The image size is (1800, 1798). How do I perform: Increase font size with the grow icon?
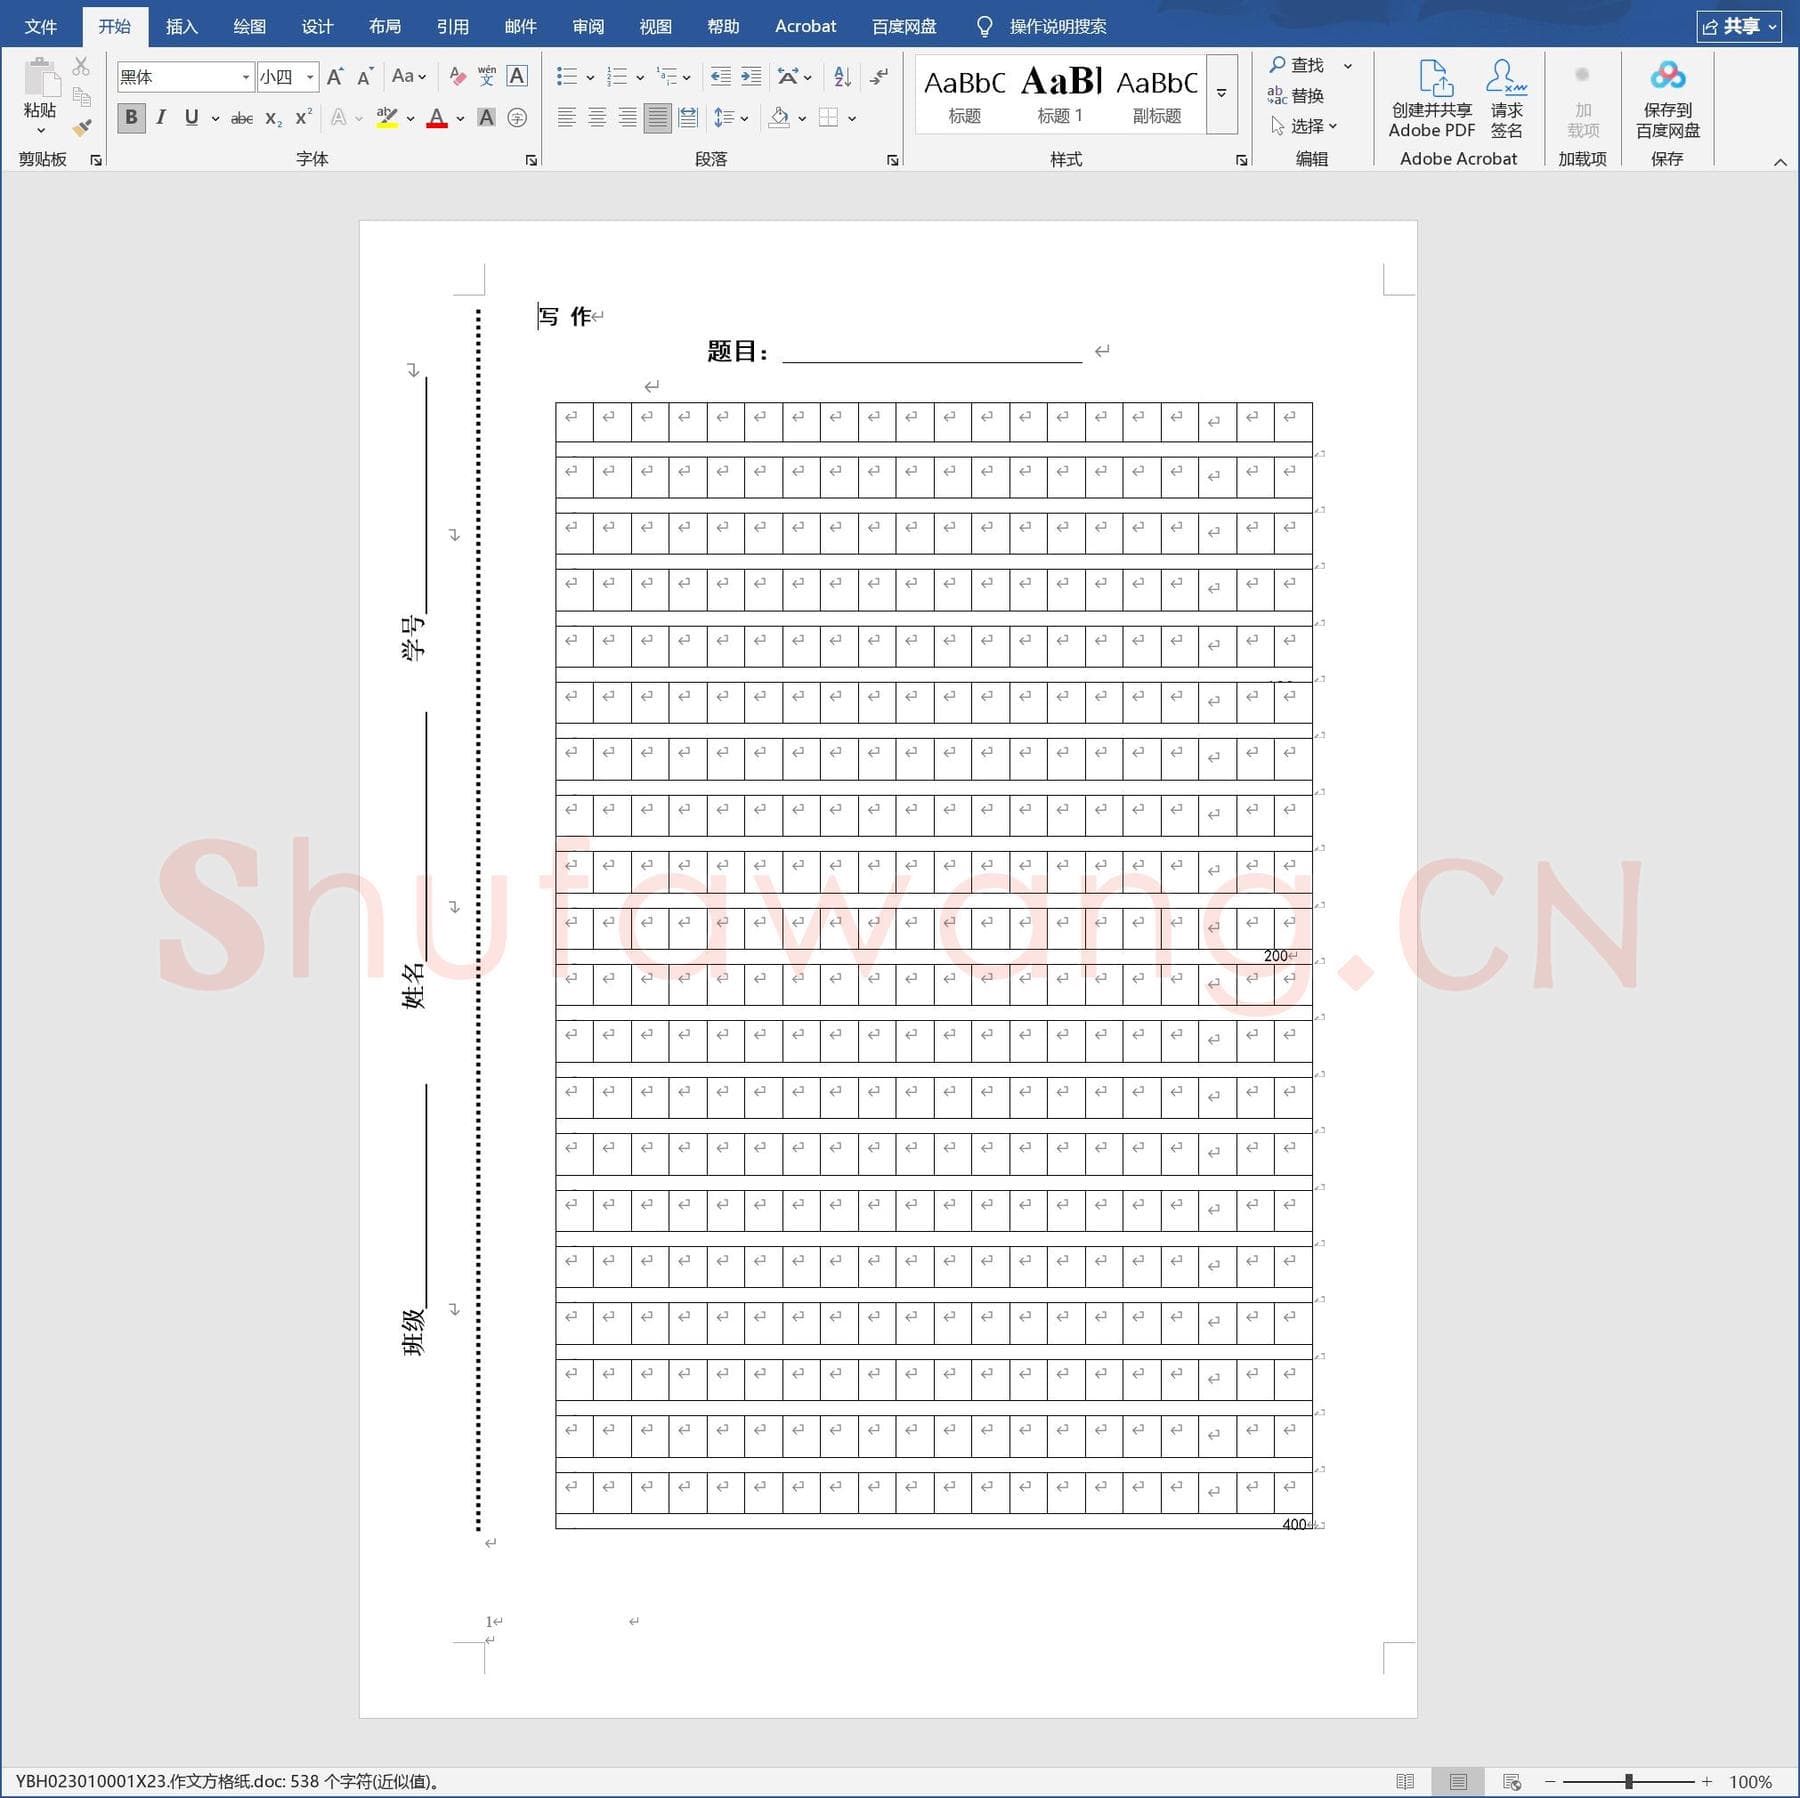coord(335,77)
